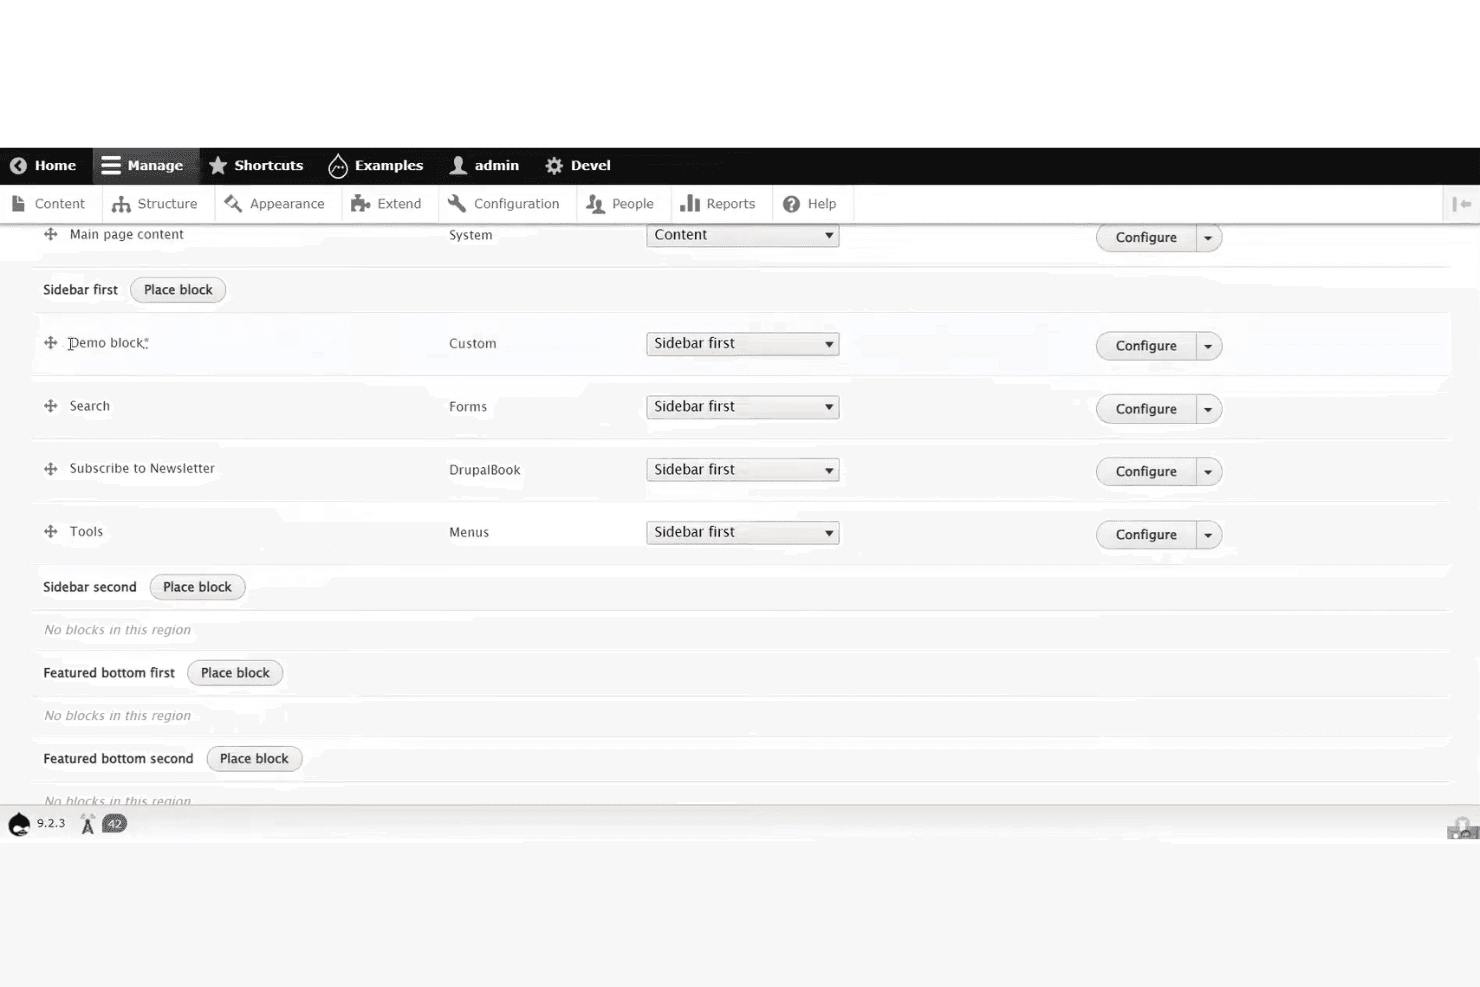The image size is (1480, 987).
Task: Click the drag handle for Demo block
Action: 51,343
